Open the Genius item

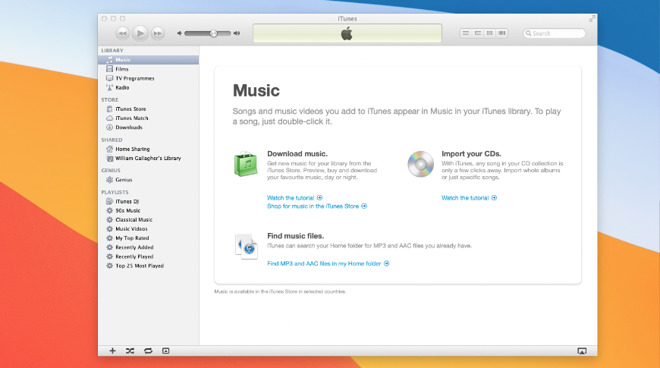click(x=124, y=180)
